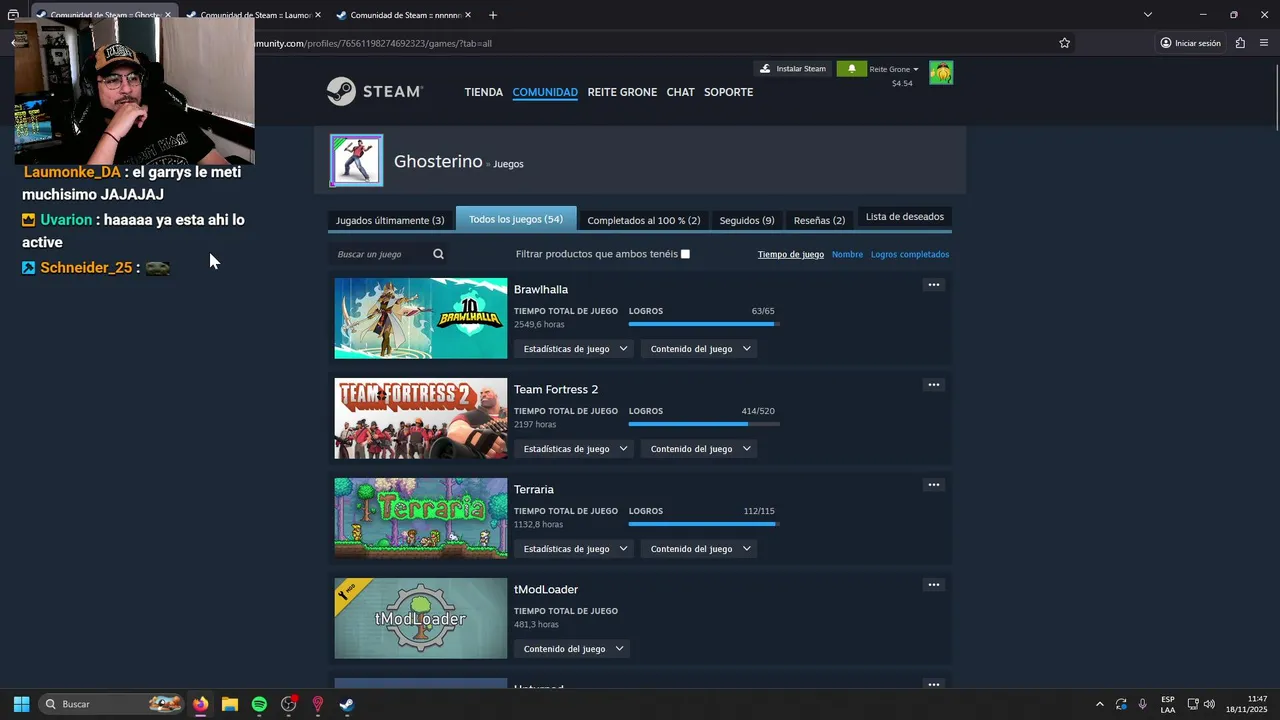
Task: Open Reseñas tab
Action: click(x=819, y=220)
